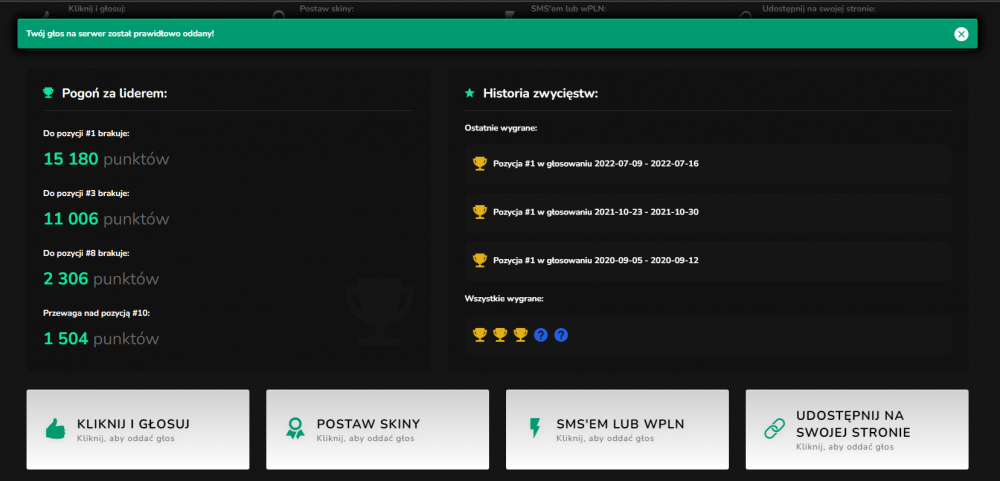Open the 2021-10-23 - 2021-10-30 win entry

click(708, 212)
